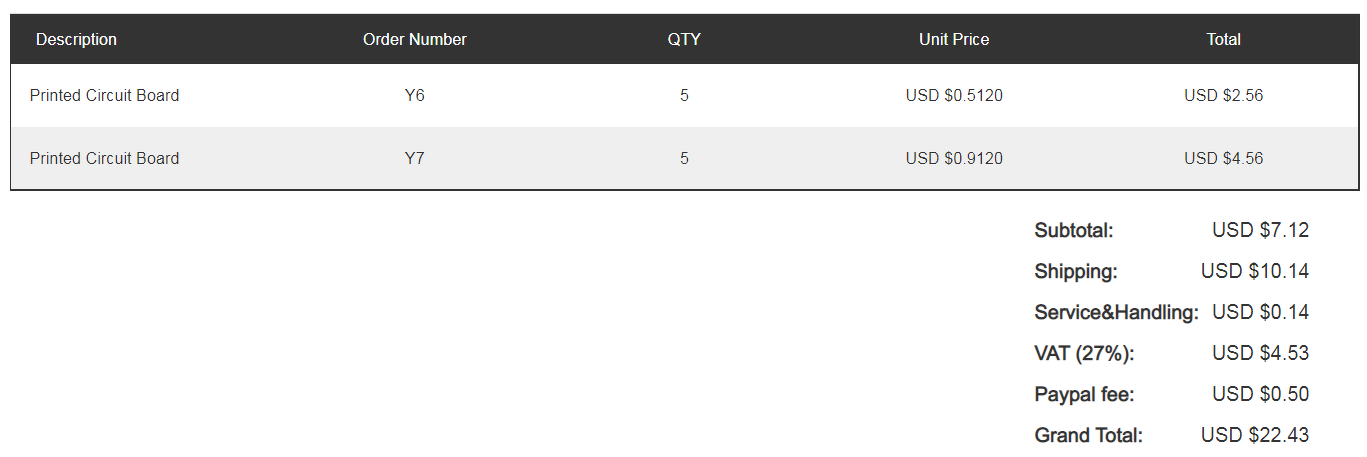Click the Service&Handling label
Viewport: 1367px width, 457px height.
[1116, 312]
